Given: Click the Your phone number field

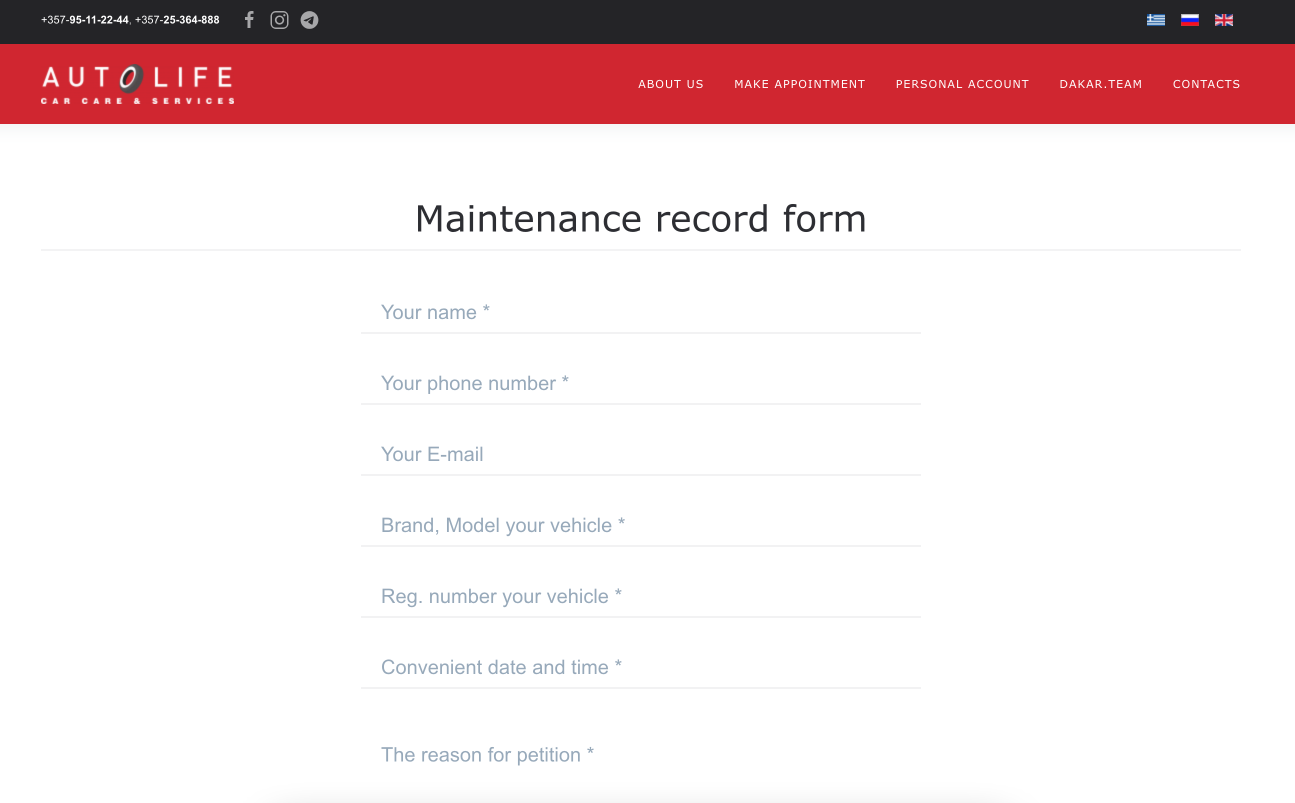Looking at the screenshot, I should [640, 384].
